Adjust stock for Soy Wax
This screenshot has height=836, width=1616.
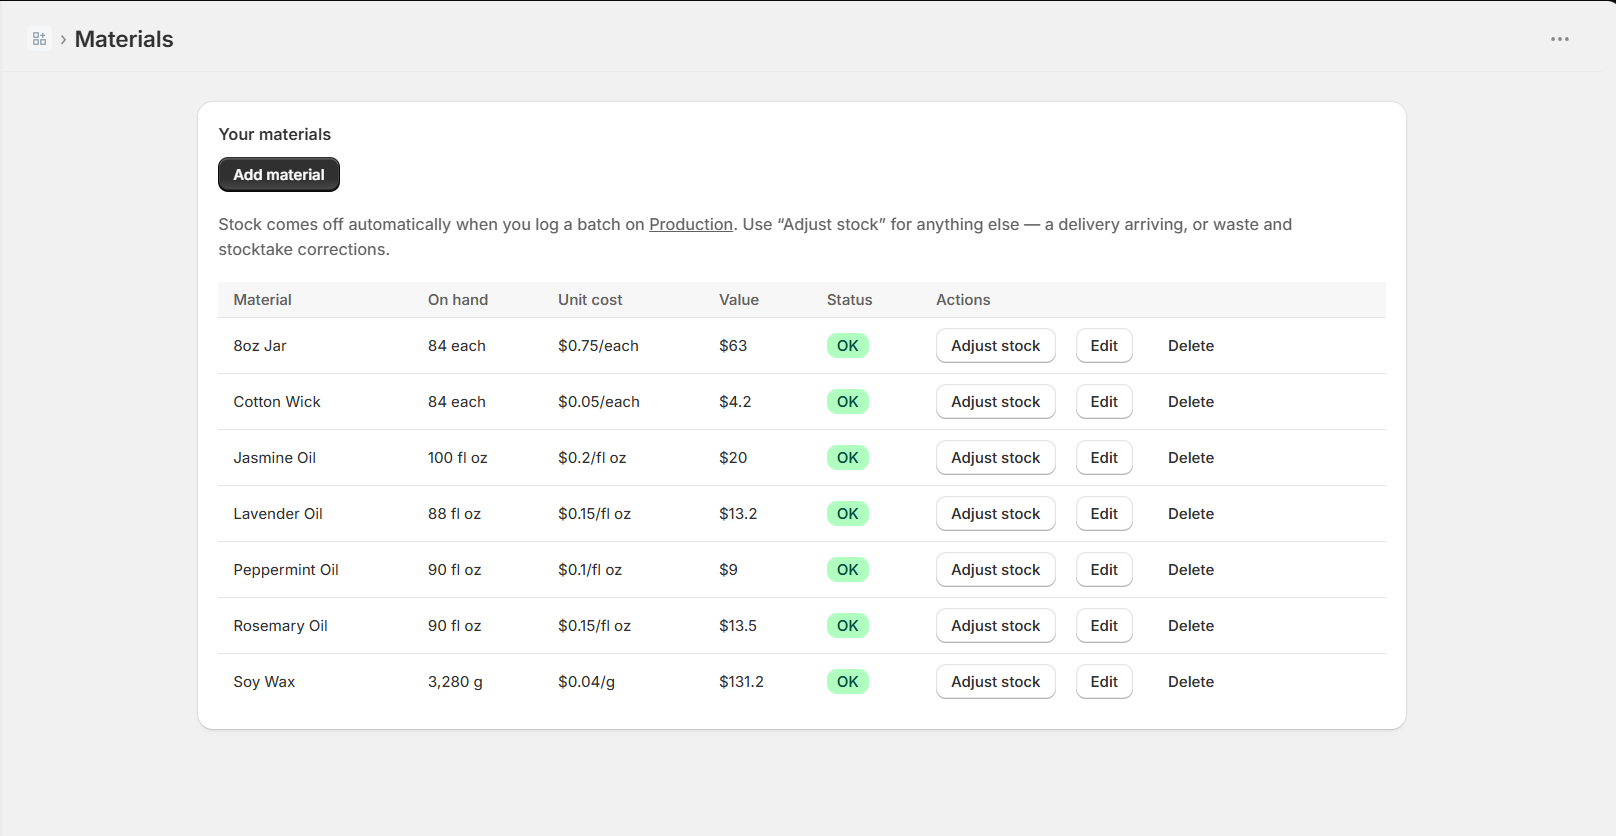click(x=996, y=681)
